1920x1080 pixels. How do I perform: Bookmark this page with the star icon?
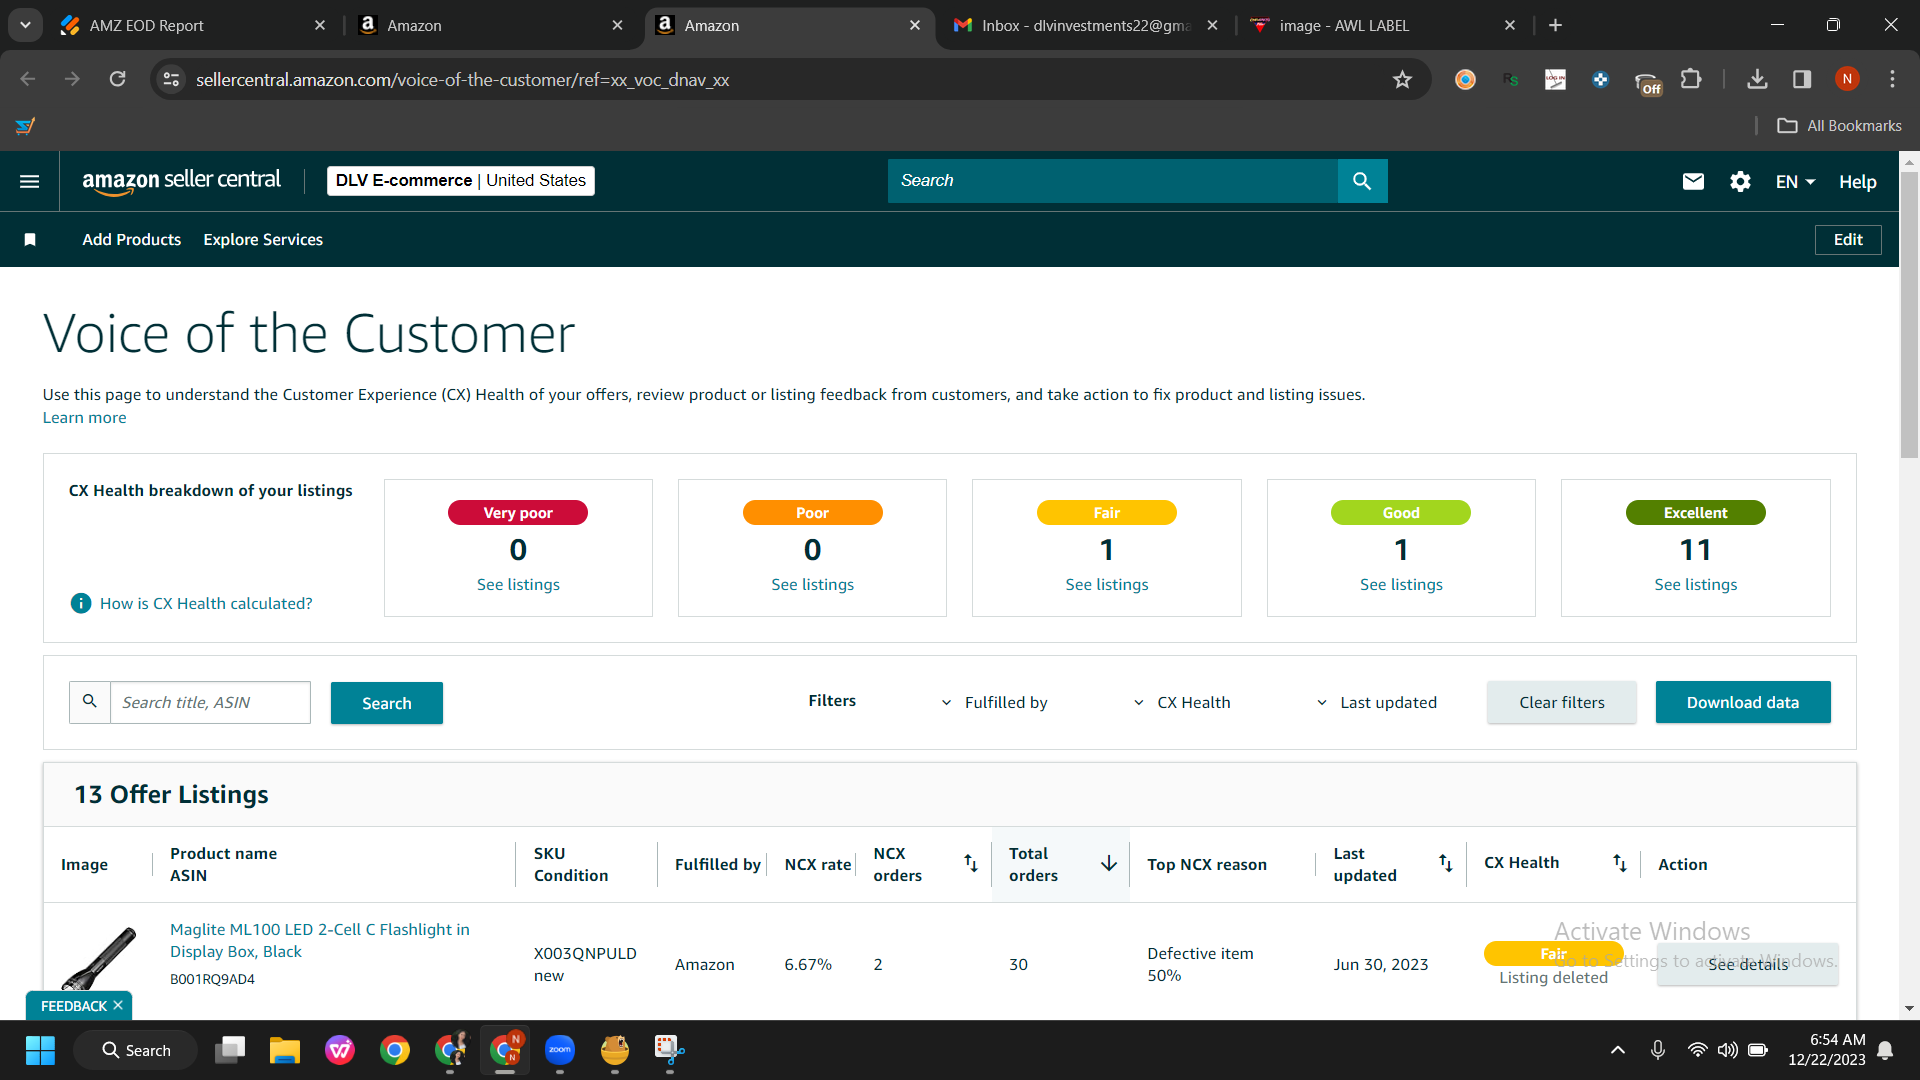click(1402, 79)
